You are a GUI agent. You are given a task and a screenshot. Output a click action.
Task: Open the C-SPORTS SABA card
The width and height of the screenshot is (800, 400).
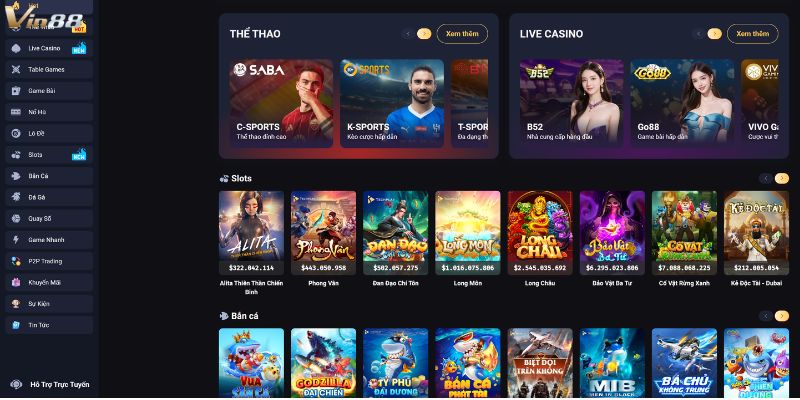pos(281,104)
